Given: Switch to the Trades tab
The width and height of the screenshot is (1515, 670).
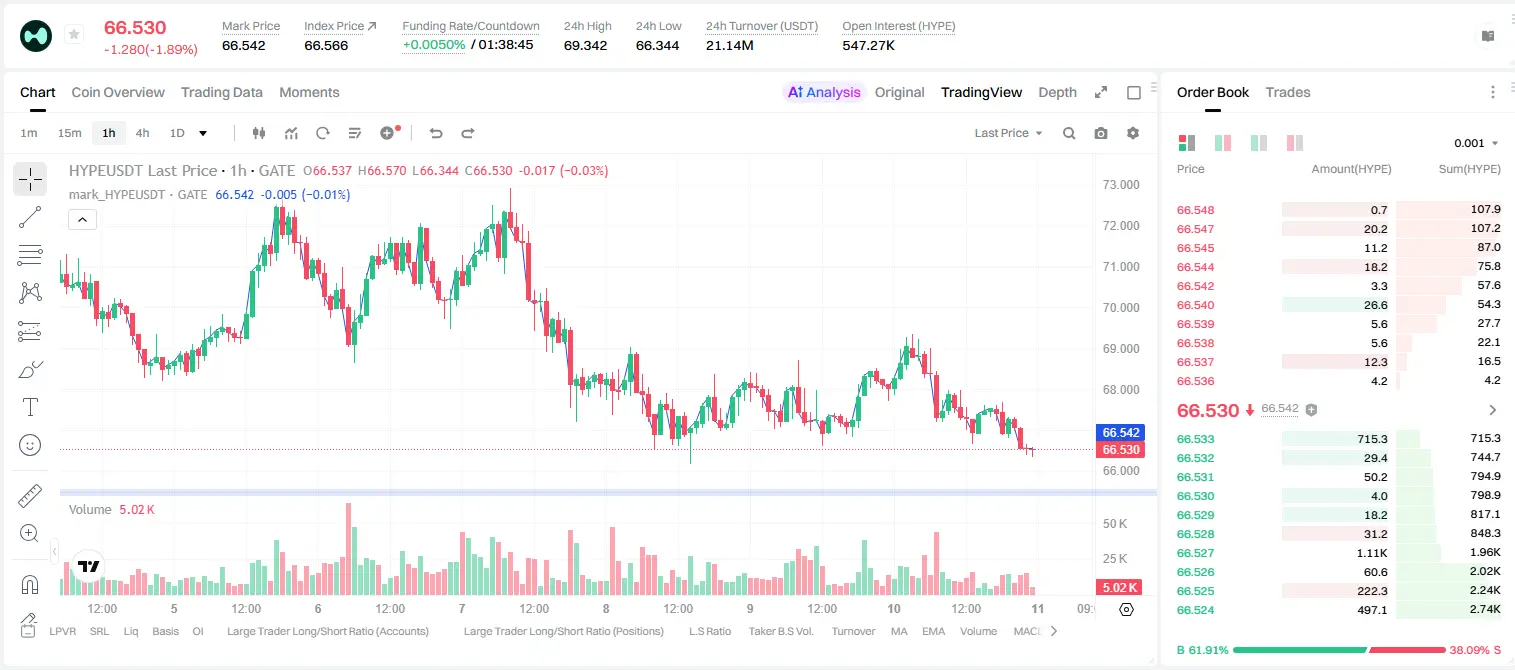Looking at the screenshot, I should [1288, 92].
